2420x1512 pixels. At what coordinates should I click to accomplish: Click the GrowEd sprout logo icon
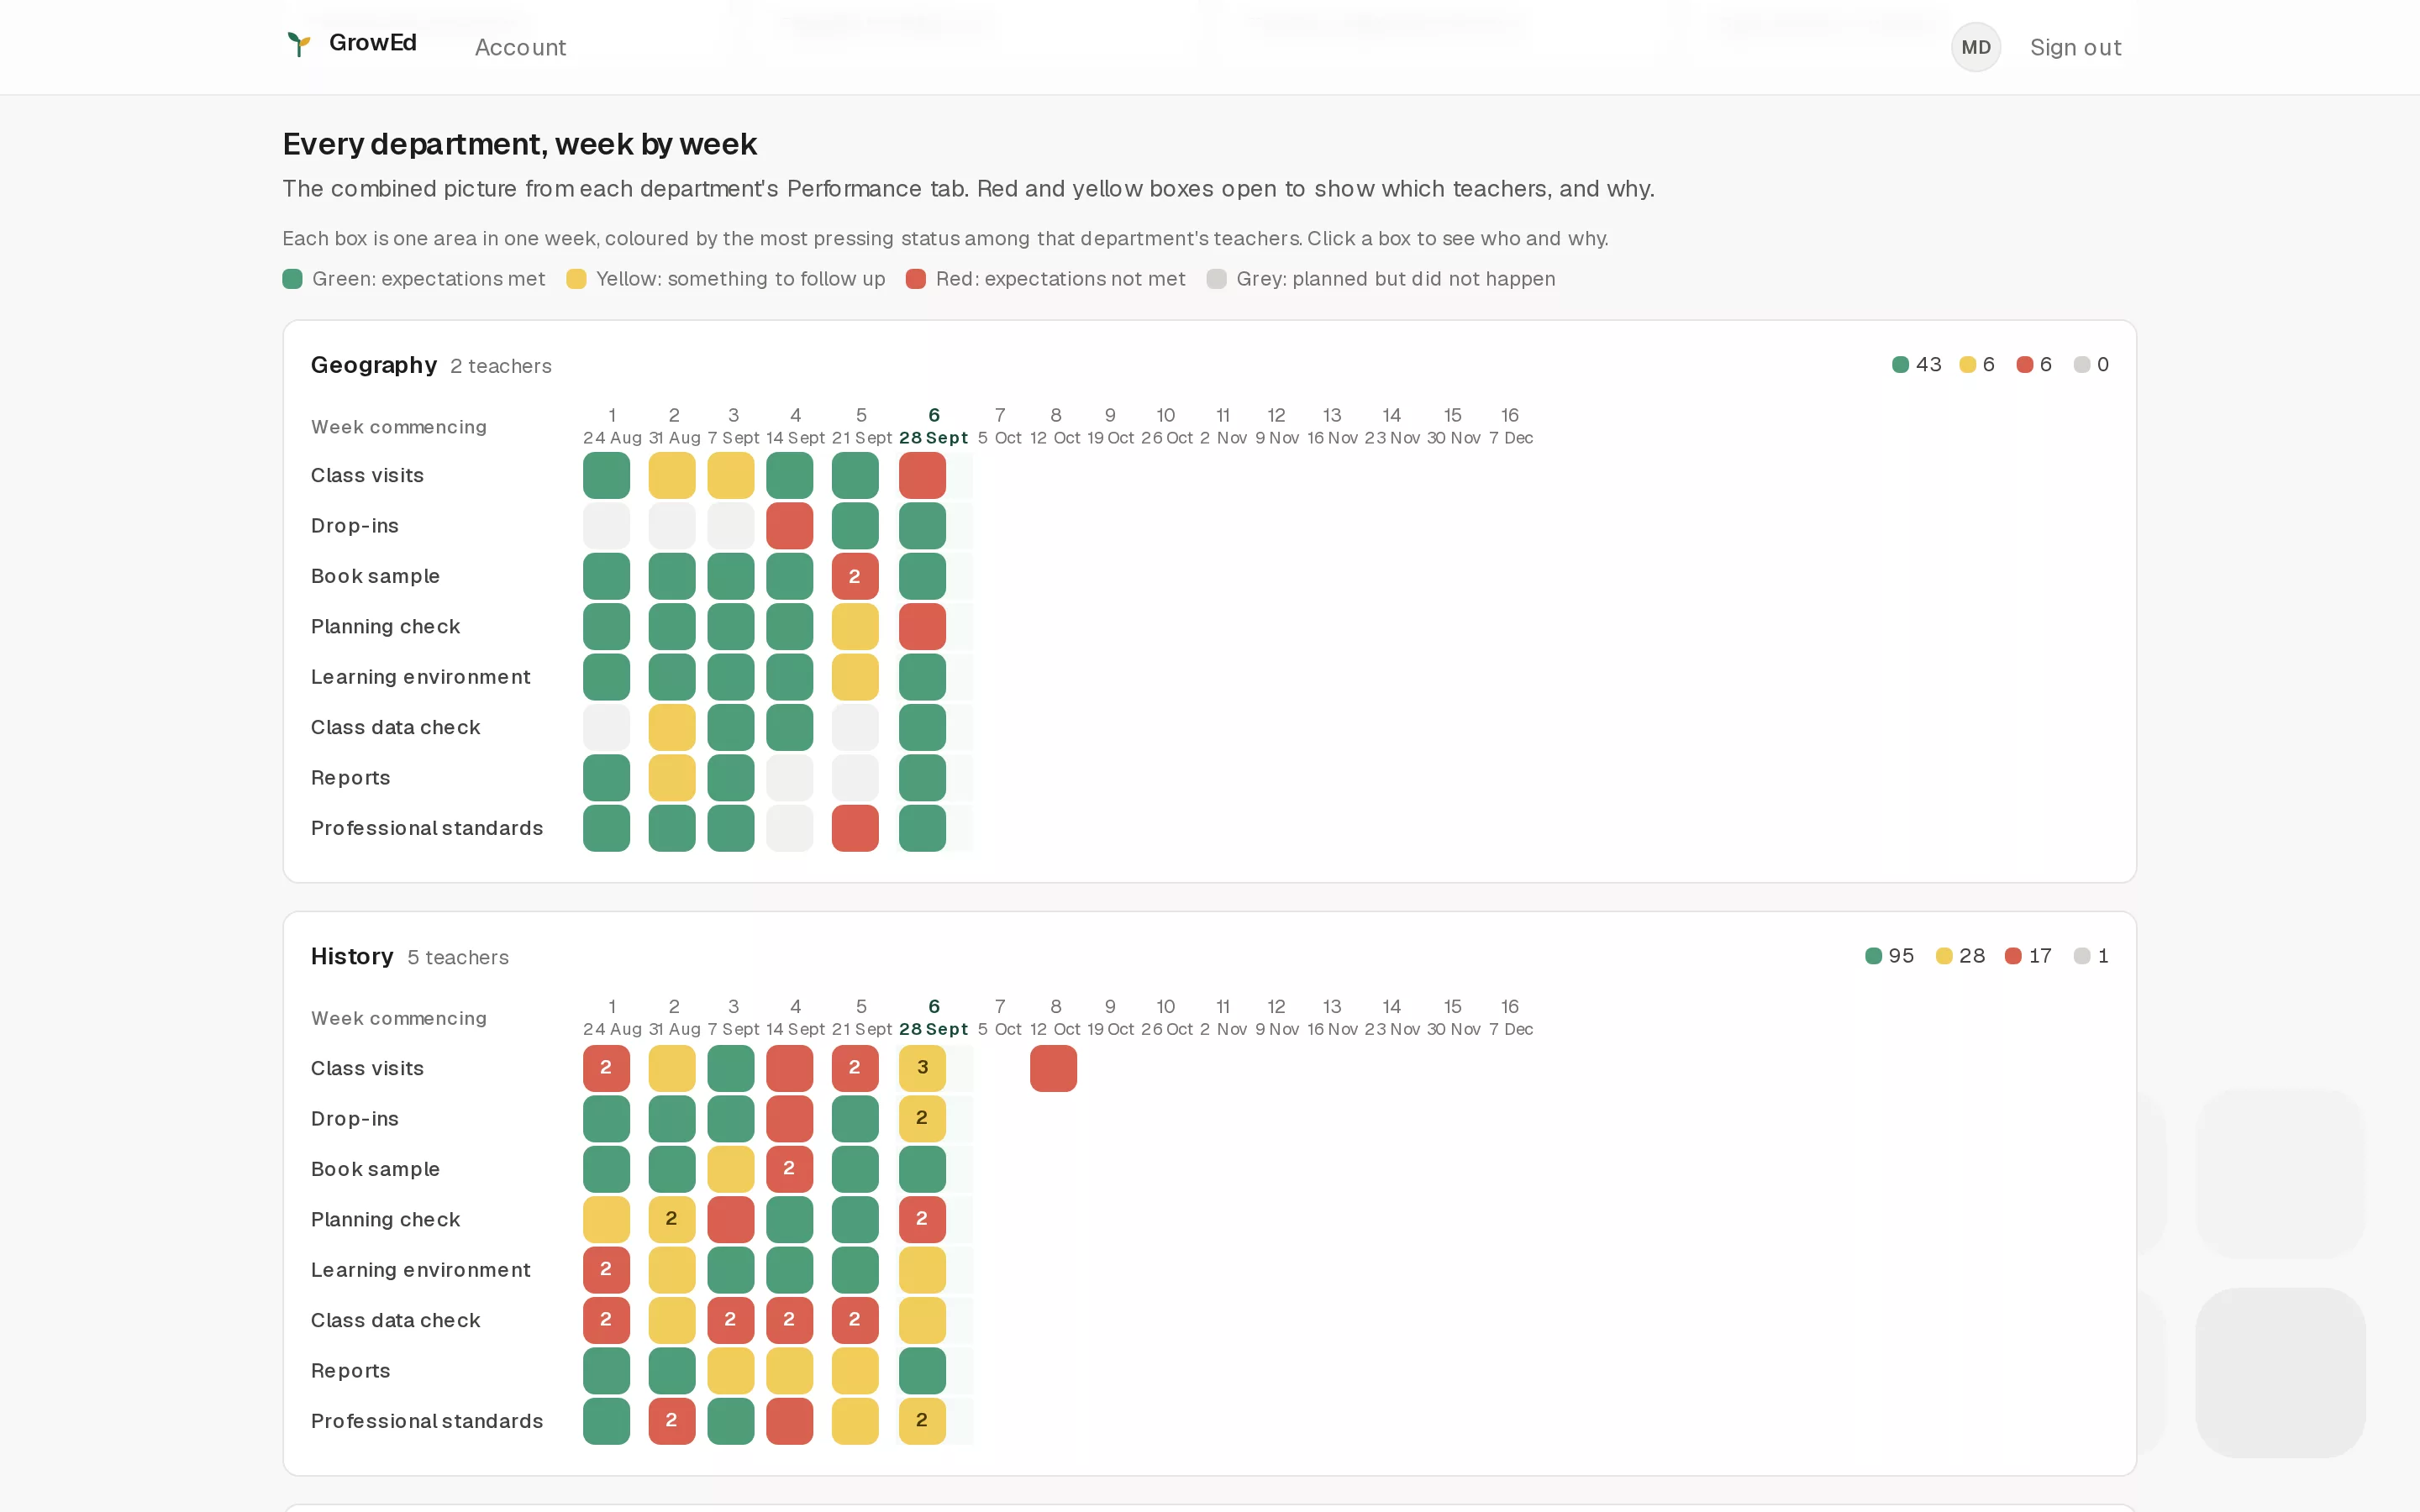298,44
